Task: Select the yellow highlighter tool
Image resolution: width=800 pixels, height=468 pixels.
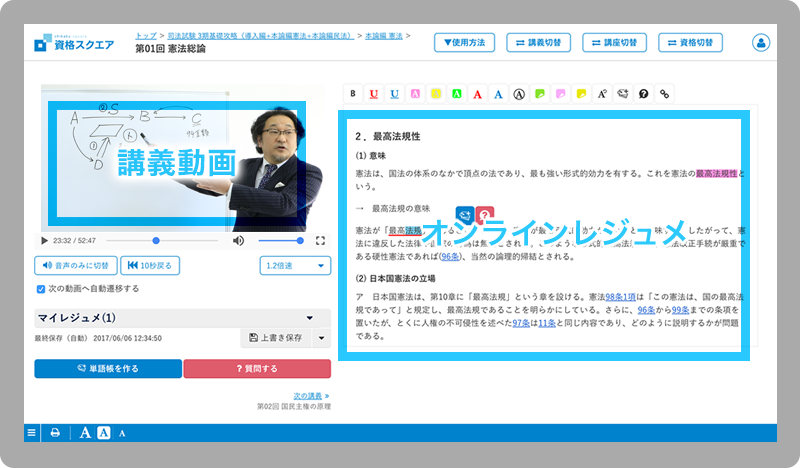Action: 435,93
